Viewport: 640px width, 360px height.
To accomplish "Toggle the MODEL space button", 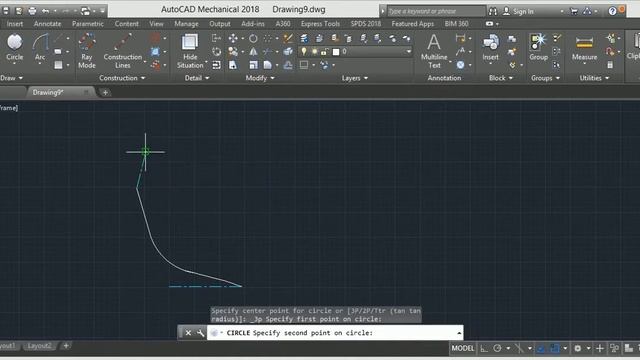I will click(x=462, y=349).
